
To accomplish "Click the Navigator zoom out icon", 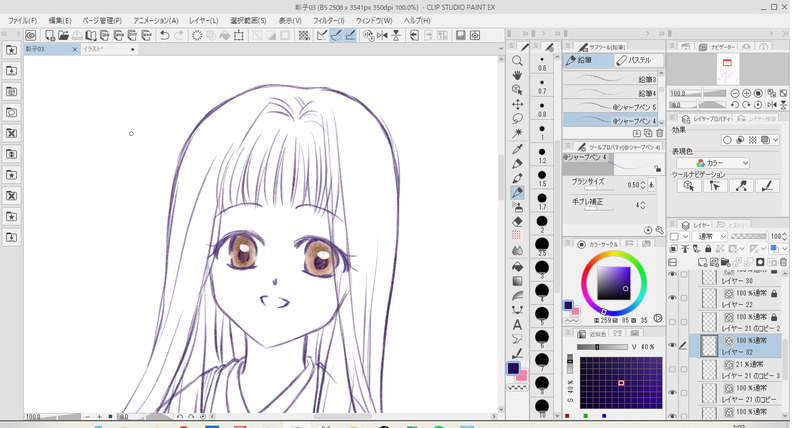I will click(735, 93).
